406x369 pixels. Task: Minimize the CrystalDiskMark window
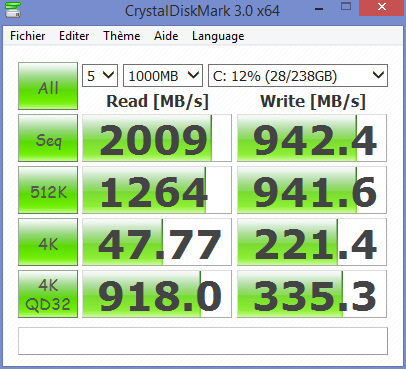point(319,8)
